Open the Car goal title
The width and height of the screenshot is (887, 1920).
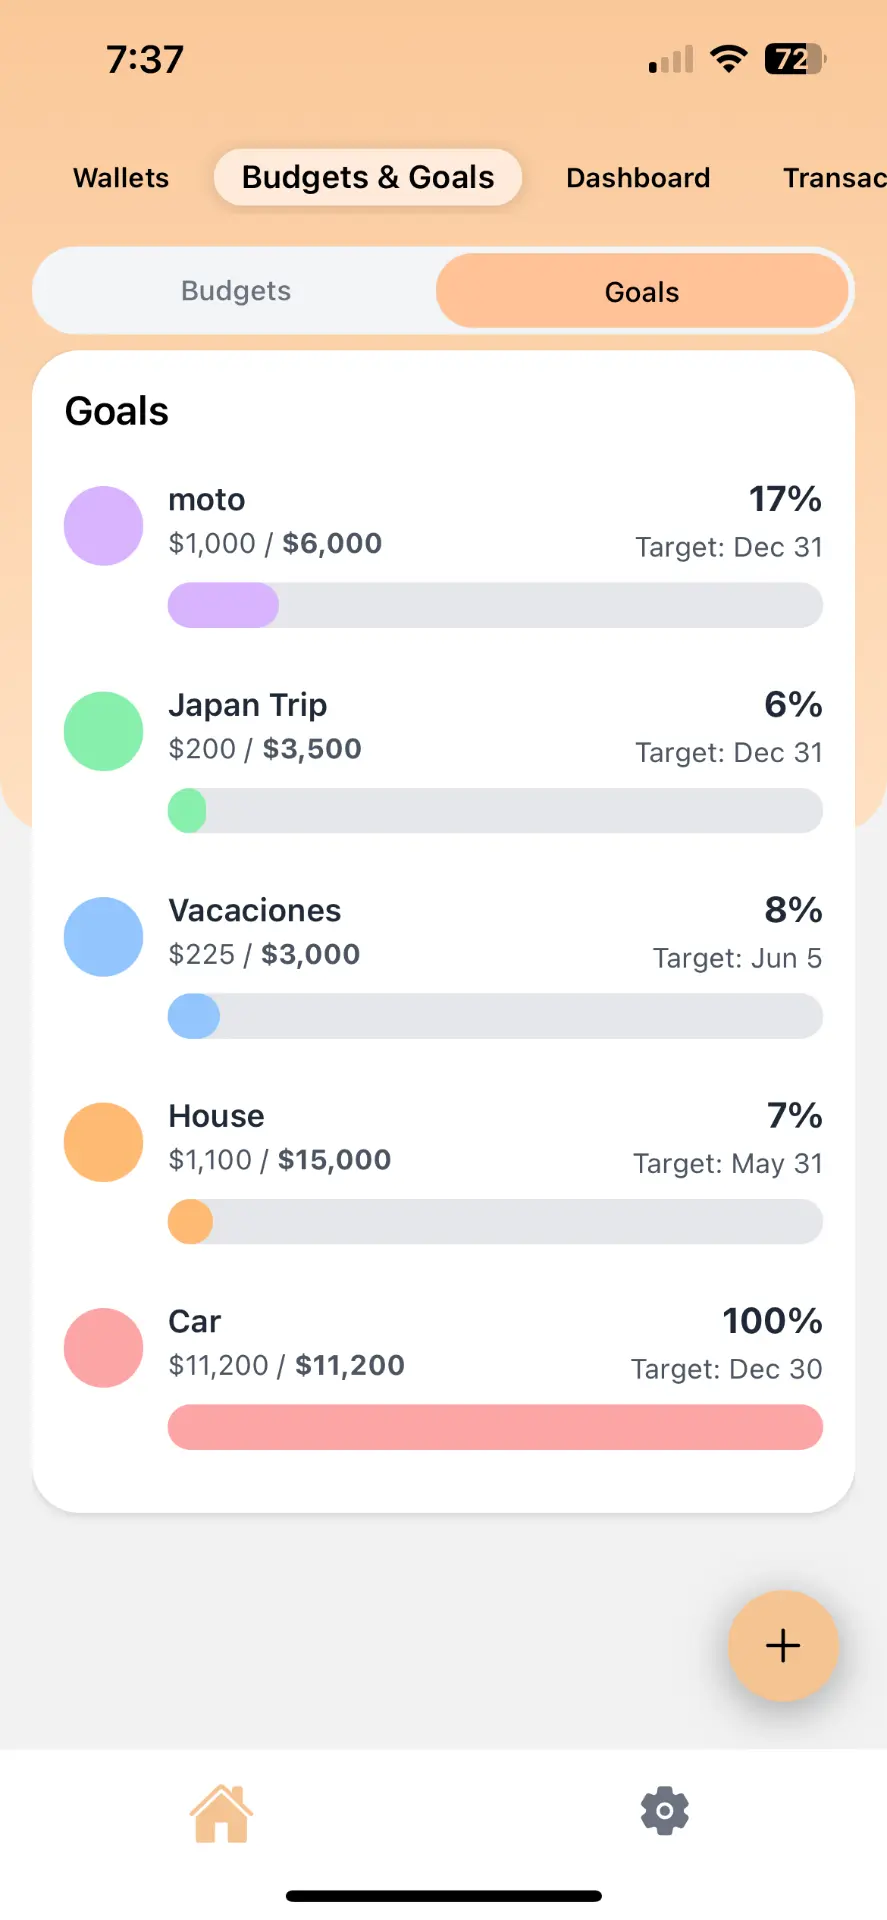click(x=195, y=1321)
